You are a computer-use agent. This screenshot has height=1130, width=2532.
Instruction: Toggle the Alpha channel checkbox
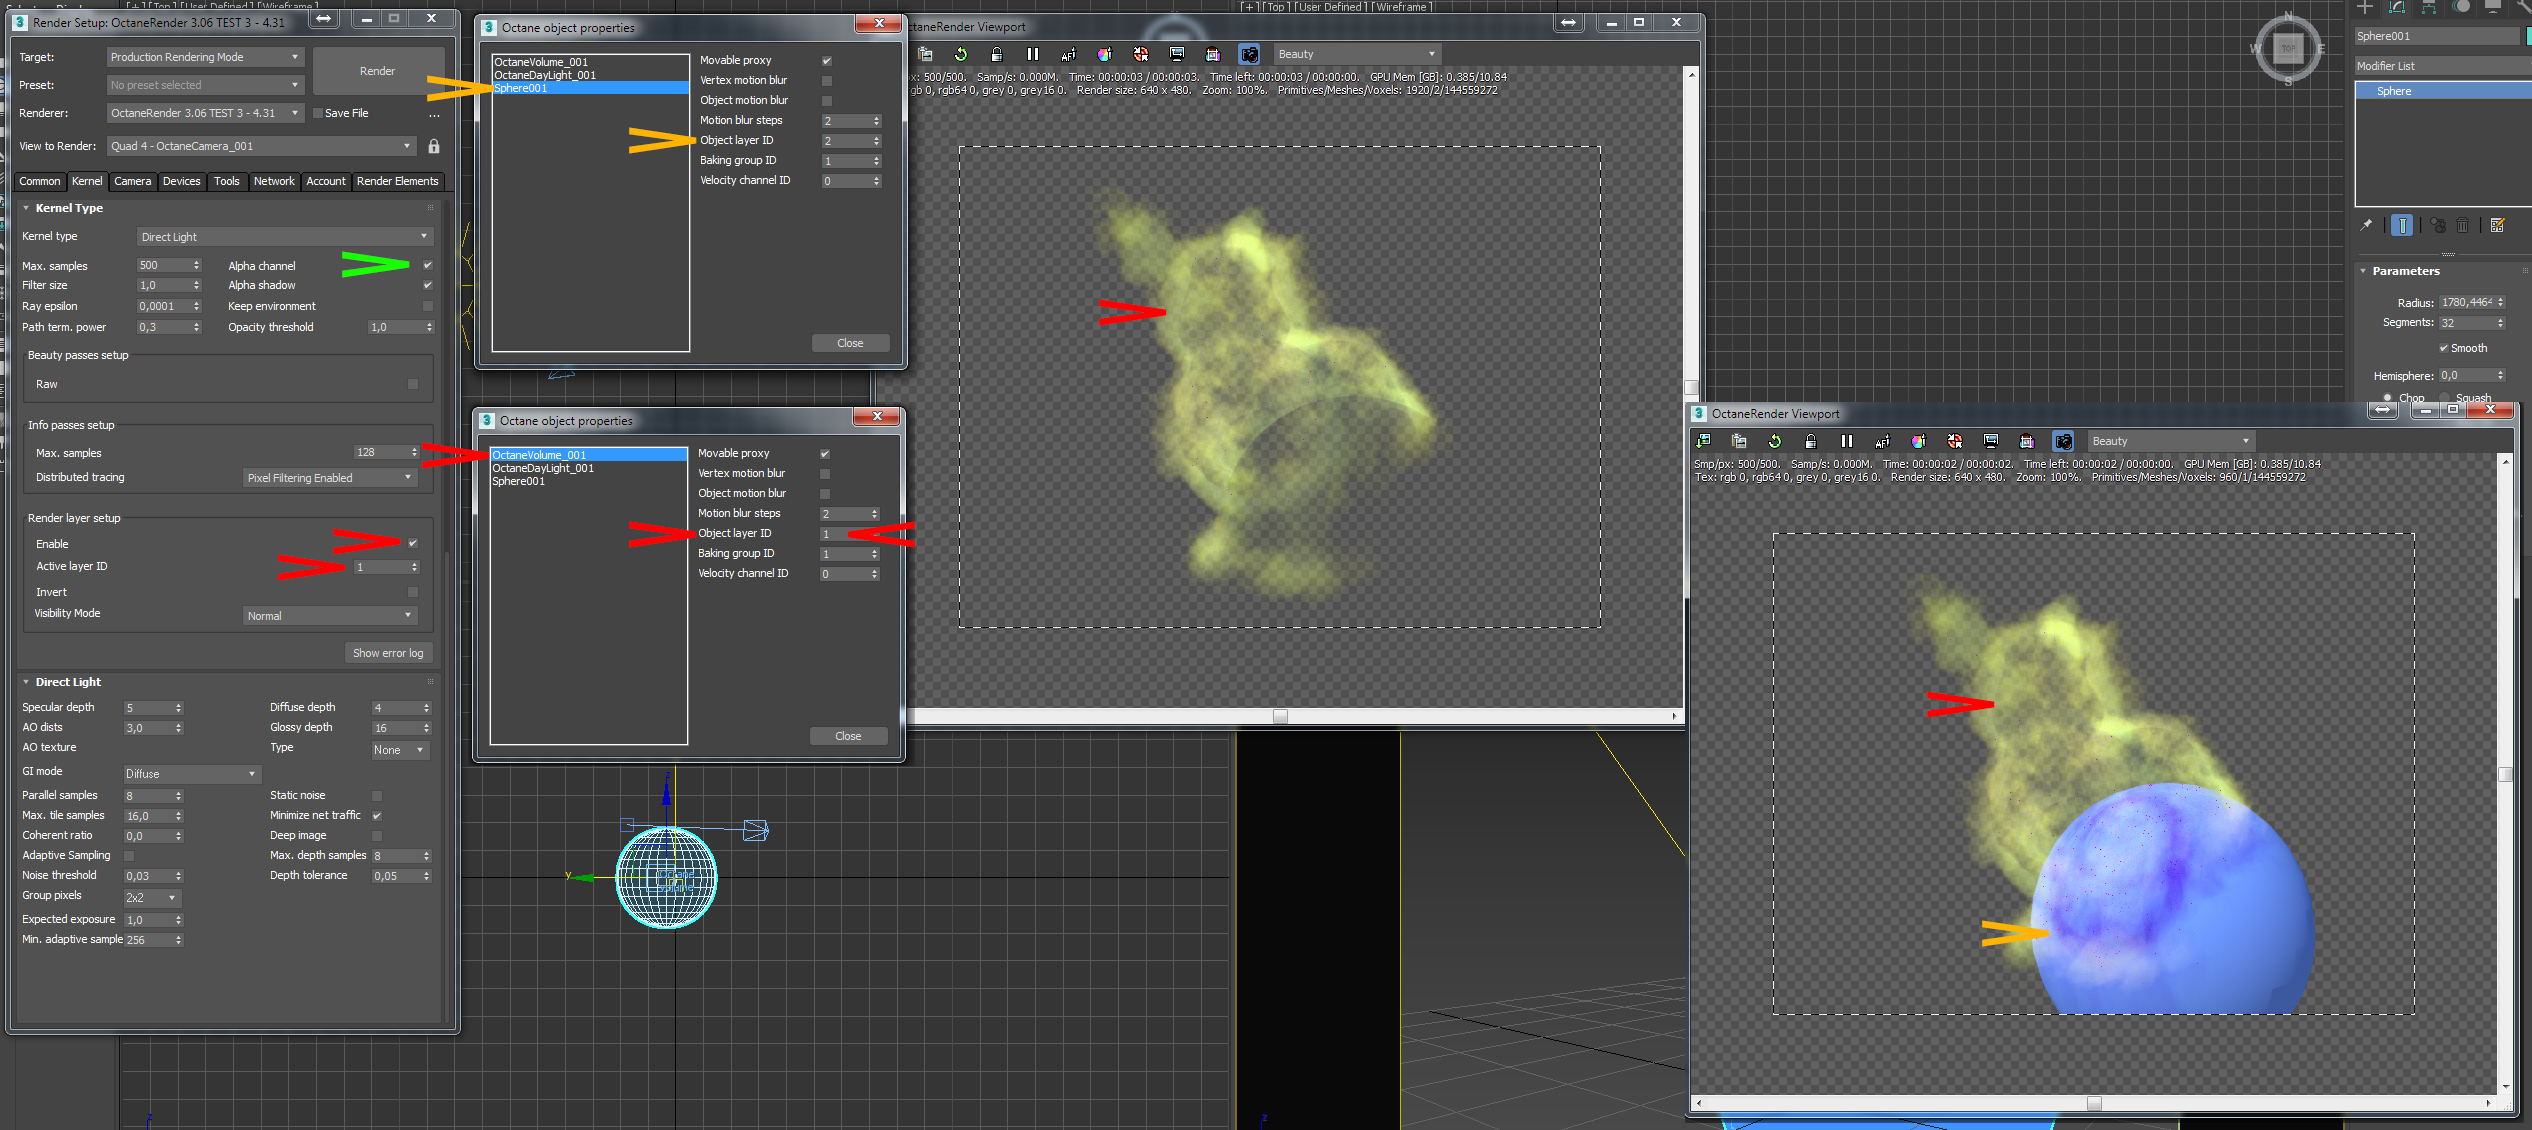(428, 265)
